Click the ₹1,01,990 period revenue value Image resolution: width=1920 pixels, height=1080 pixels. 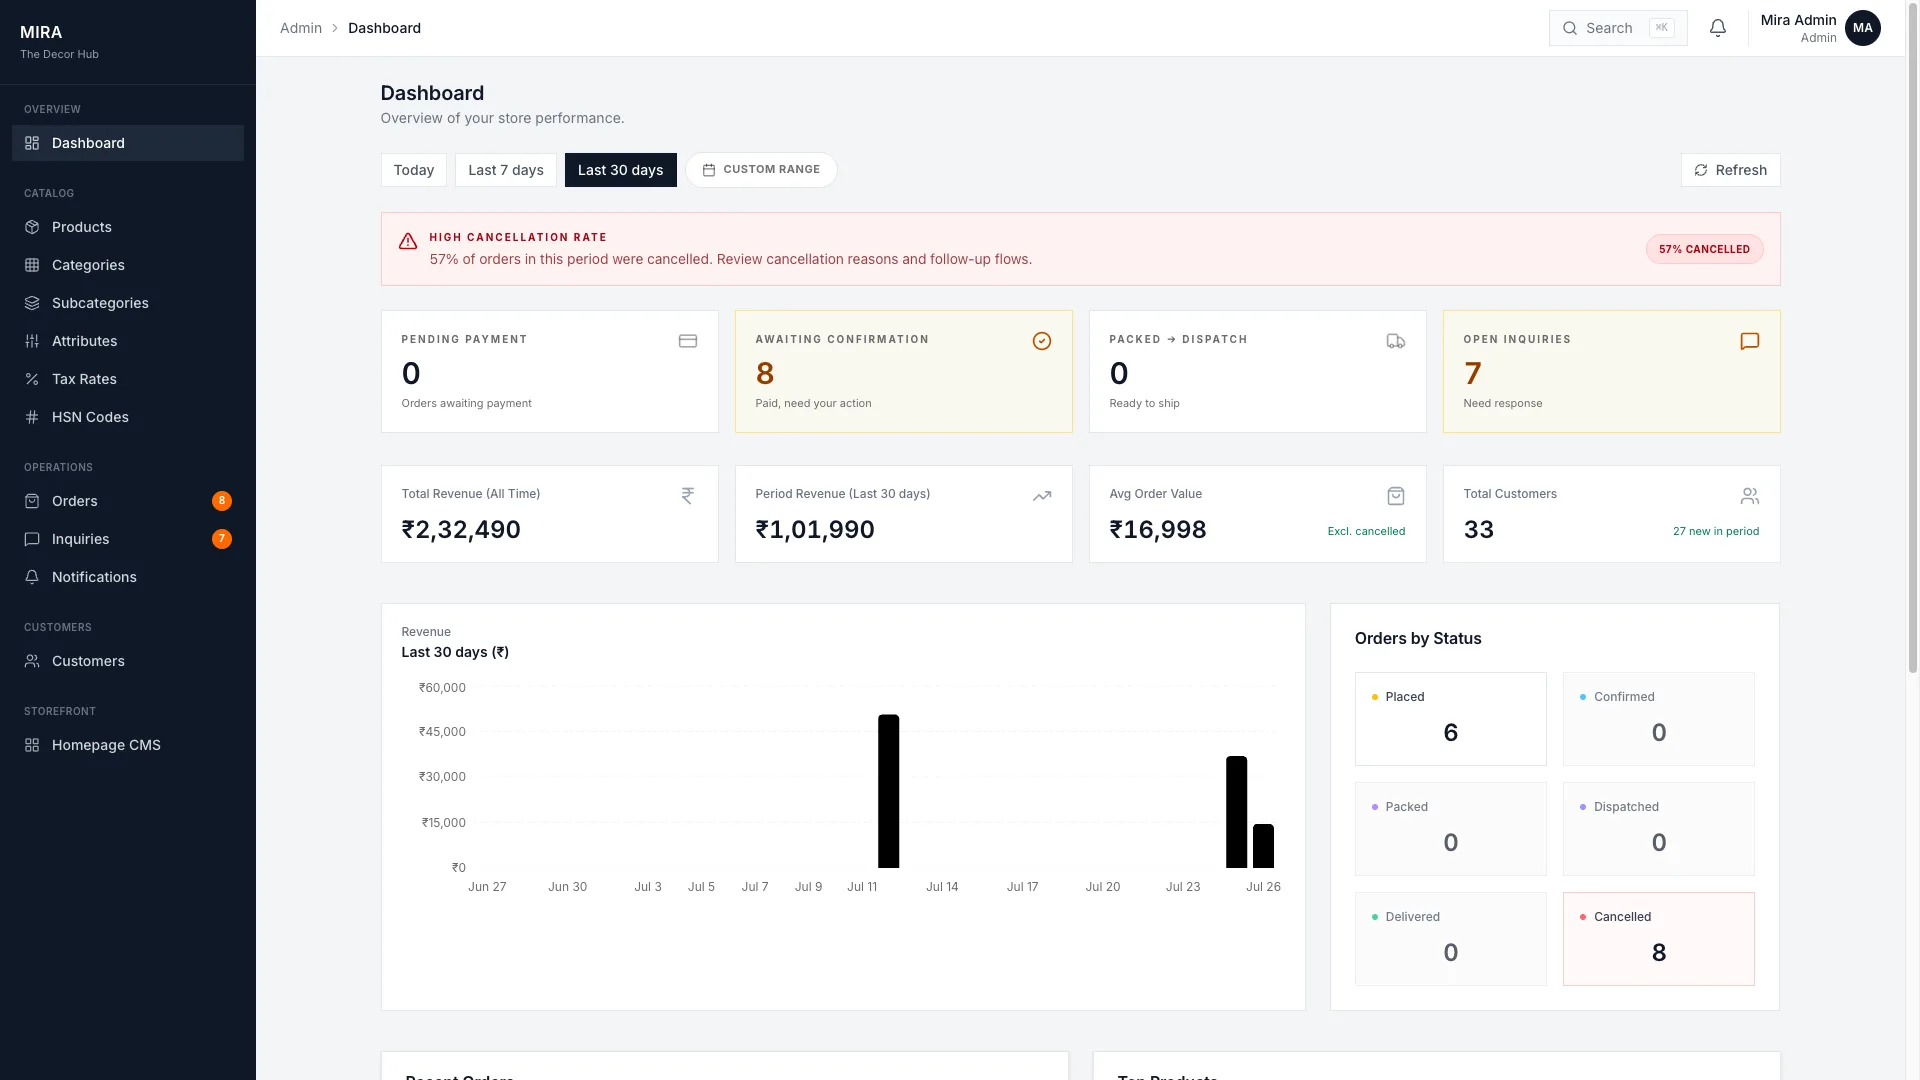pos(815,529)
